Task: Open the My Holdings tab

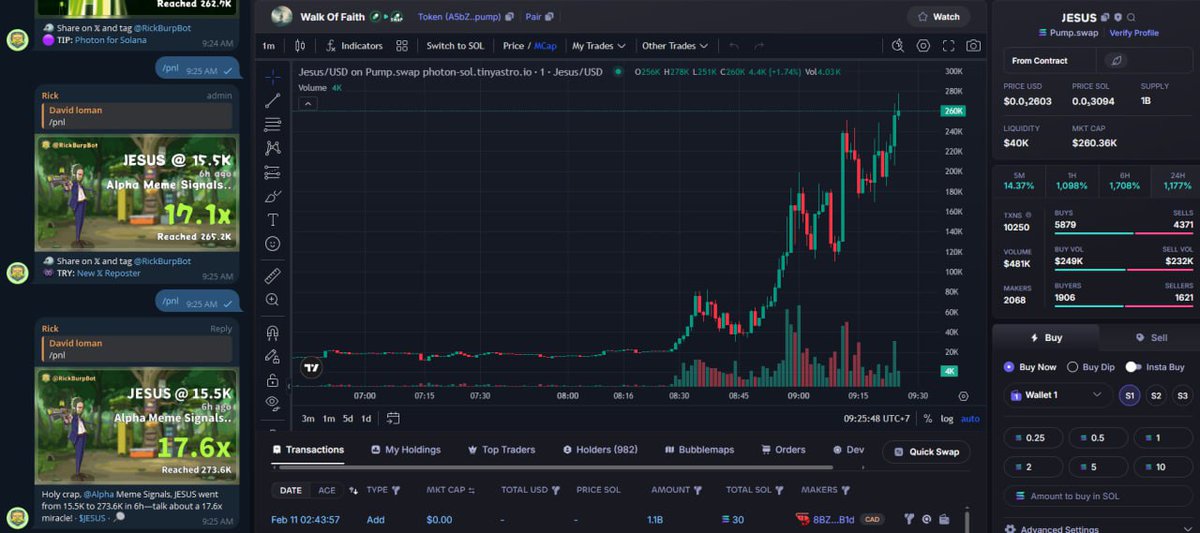Action: (x=405, y=450)
